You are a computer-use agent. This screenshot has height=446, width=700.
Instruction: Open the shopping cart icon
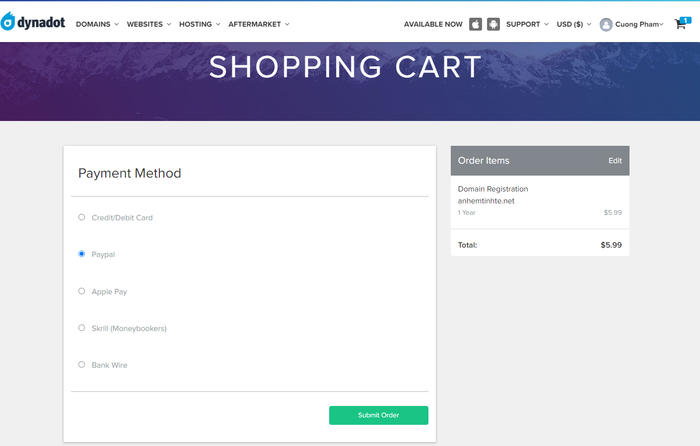click(x=682, y=23)
